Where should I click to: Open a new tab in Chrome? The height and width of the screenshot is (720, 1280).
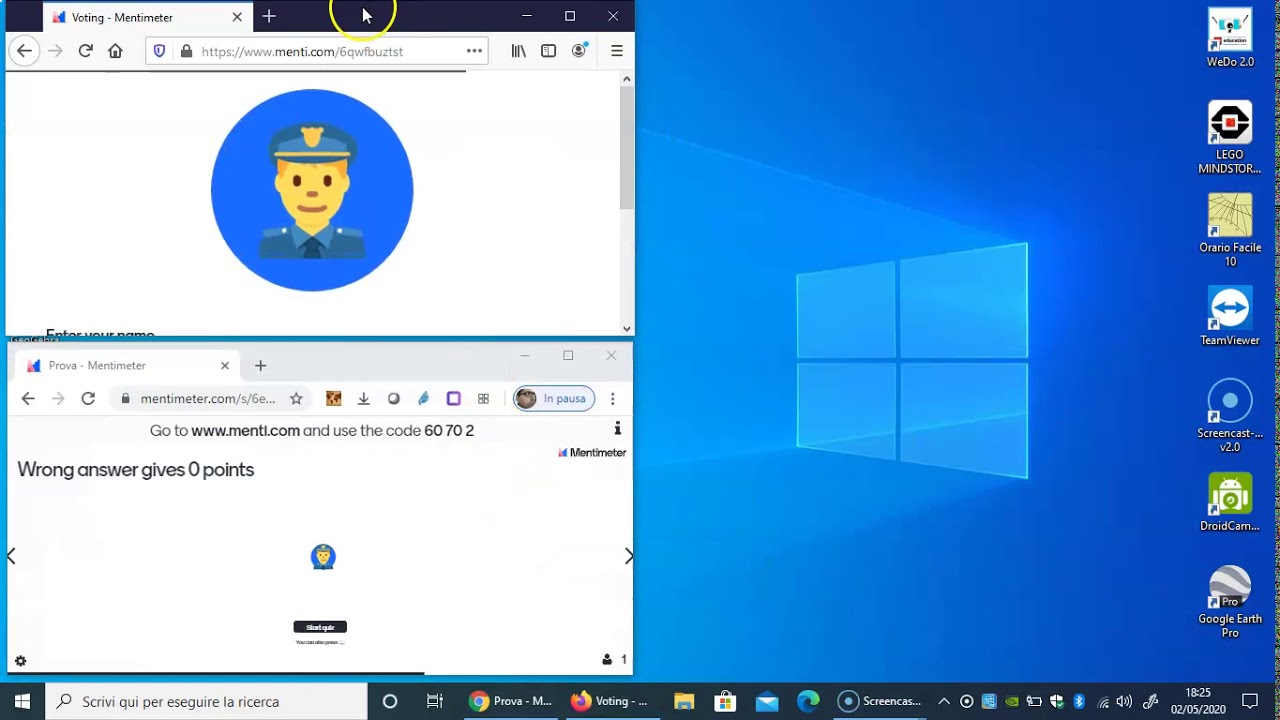pyautogui.click(x=260, y=366)
